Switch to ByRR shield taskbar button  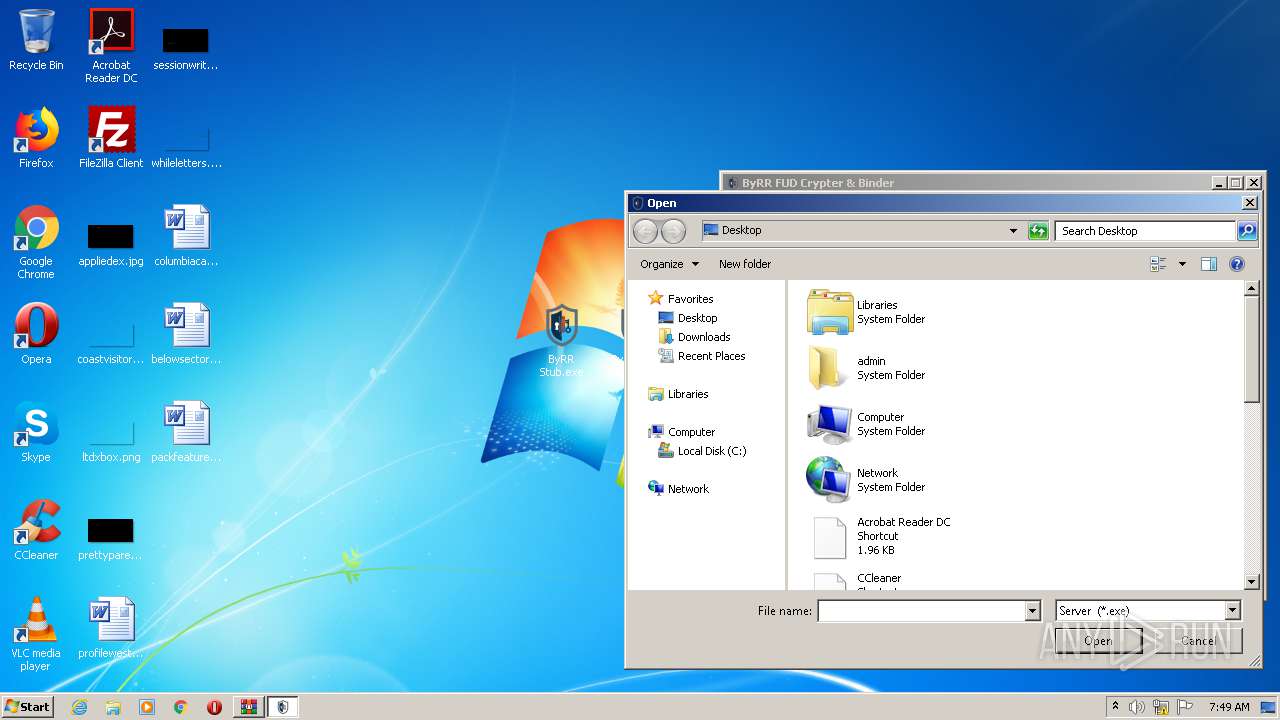point(282,707)
